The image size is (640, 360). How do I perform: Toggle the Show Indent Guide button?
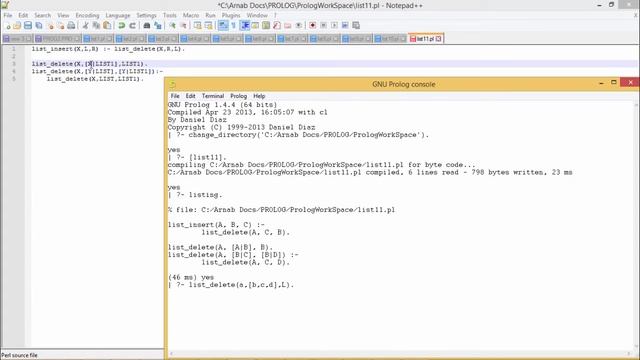[245, 25]
